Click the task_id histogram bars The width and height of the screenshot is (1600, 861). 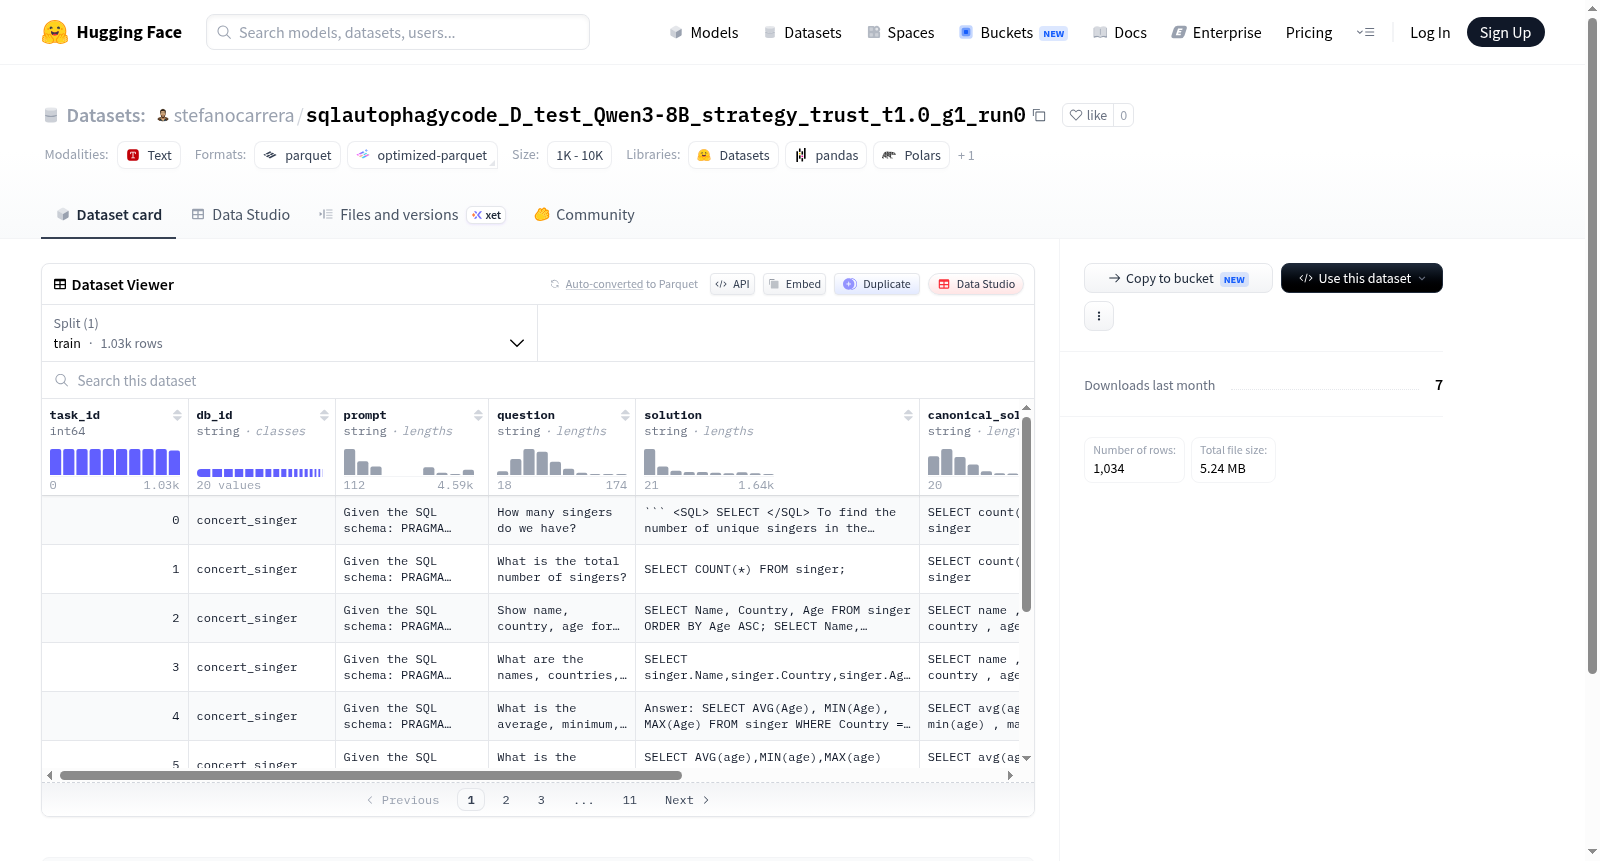(115, 461)
